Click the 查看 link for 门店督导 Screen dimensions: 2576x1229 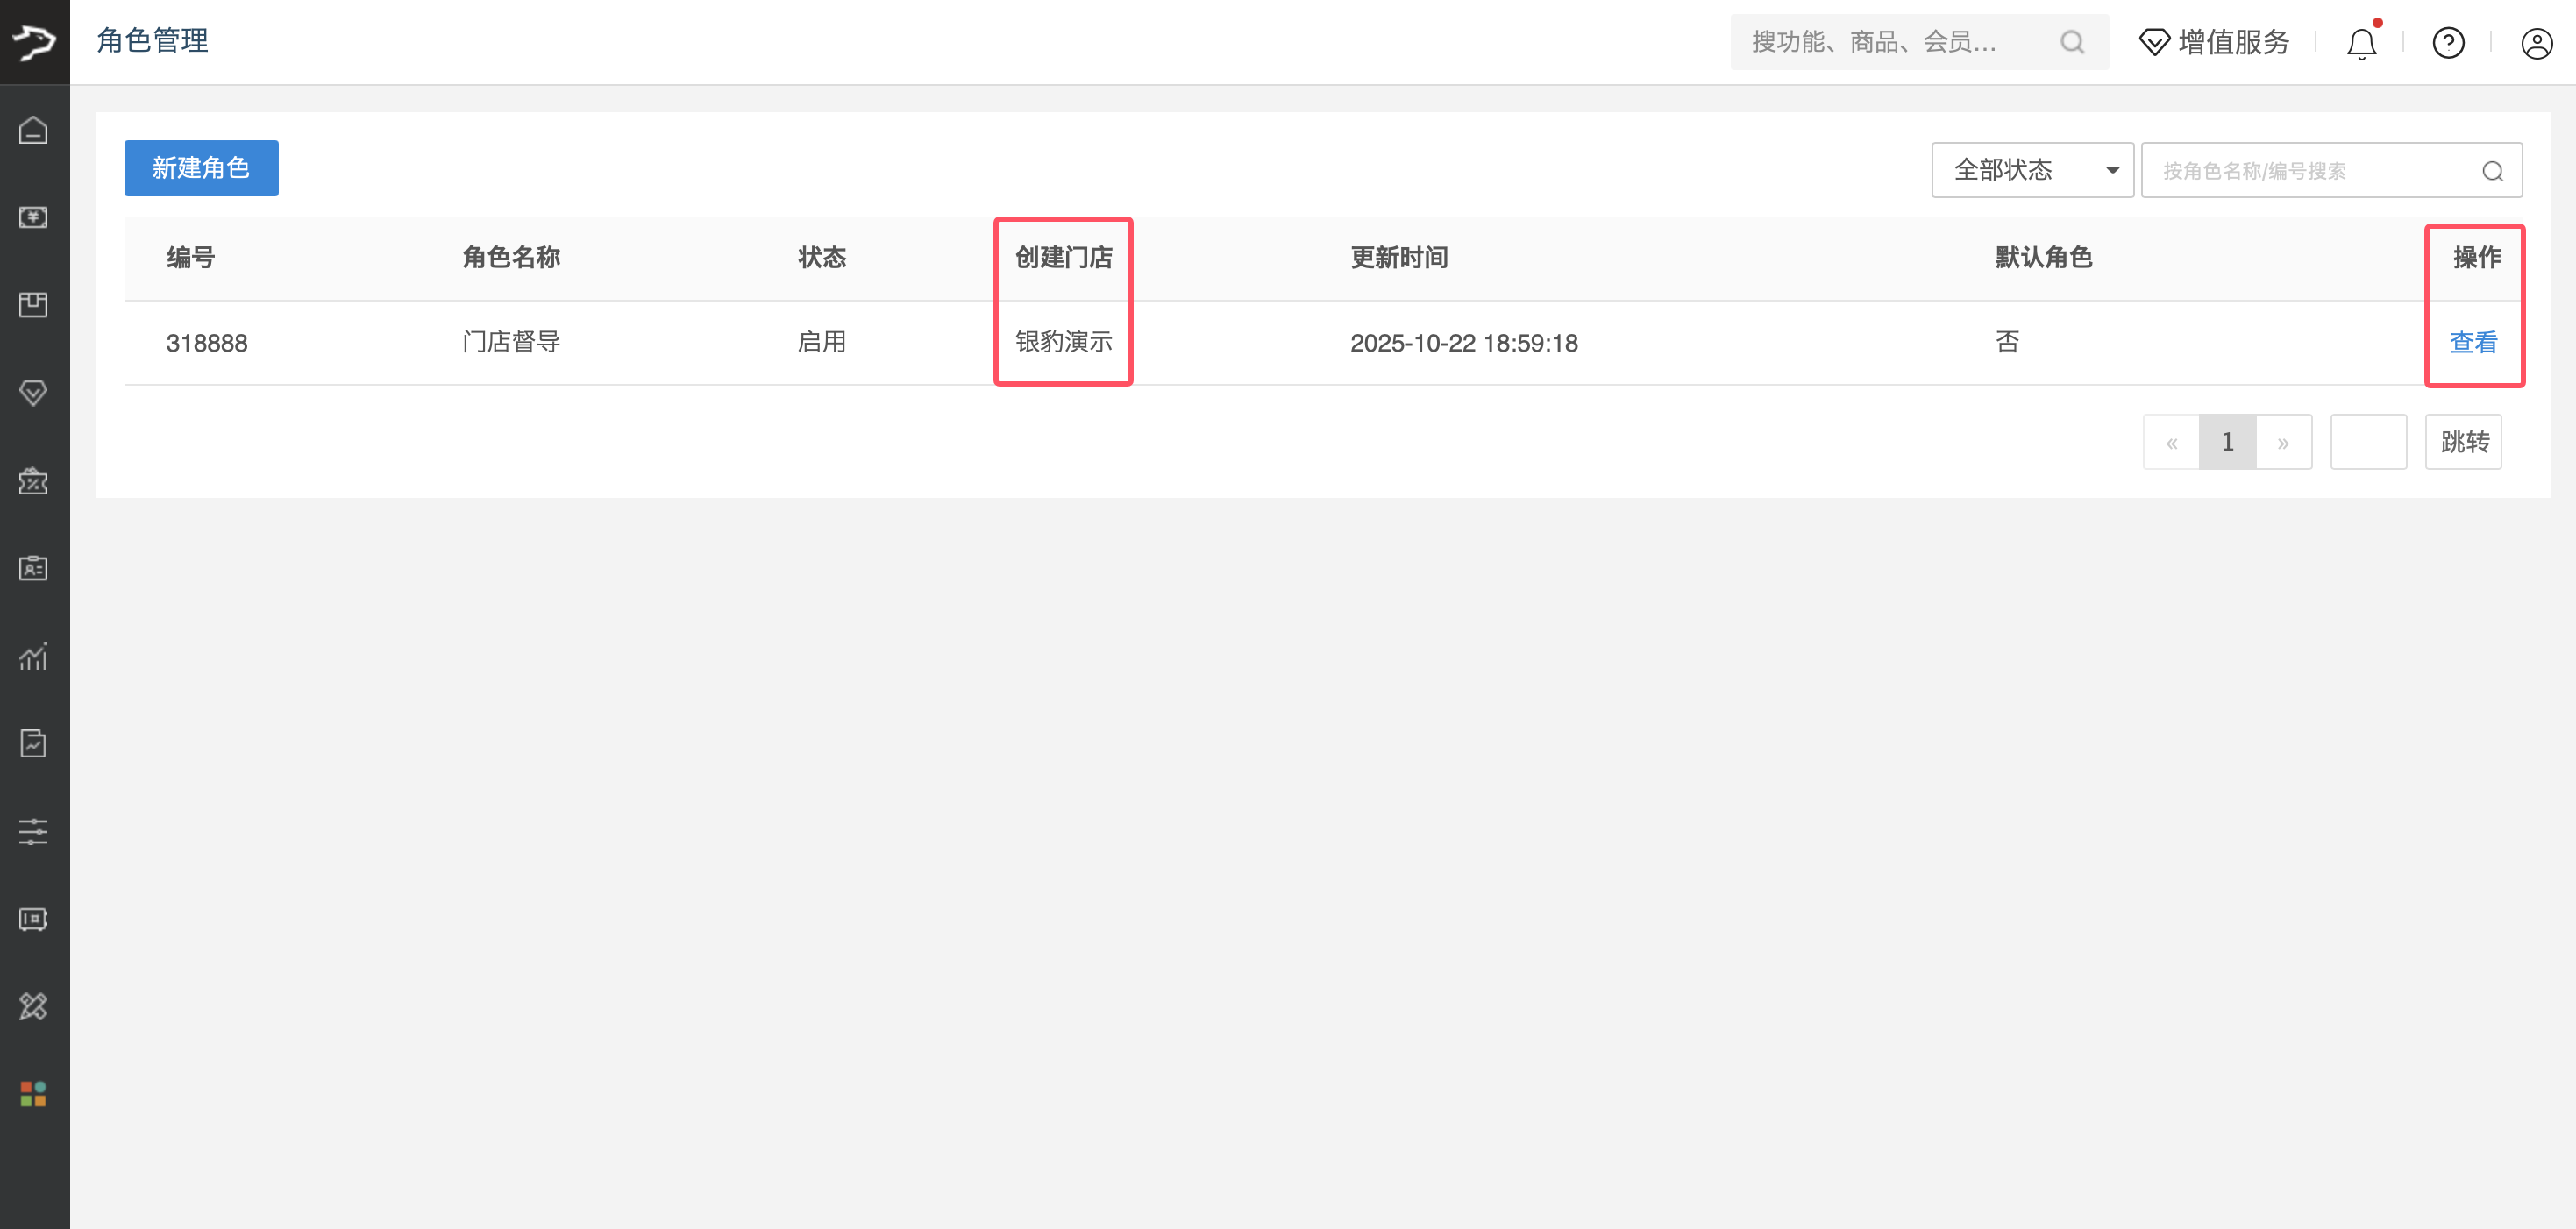(x=2473, y=343)
